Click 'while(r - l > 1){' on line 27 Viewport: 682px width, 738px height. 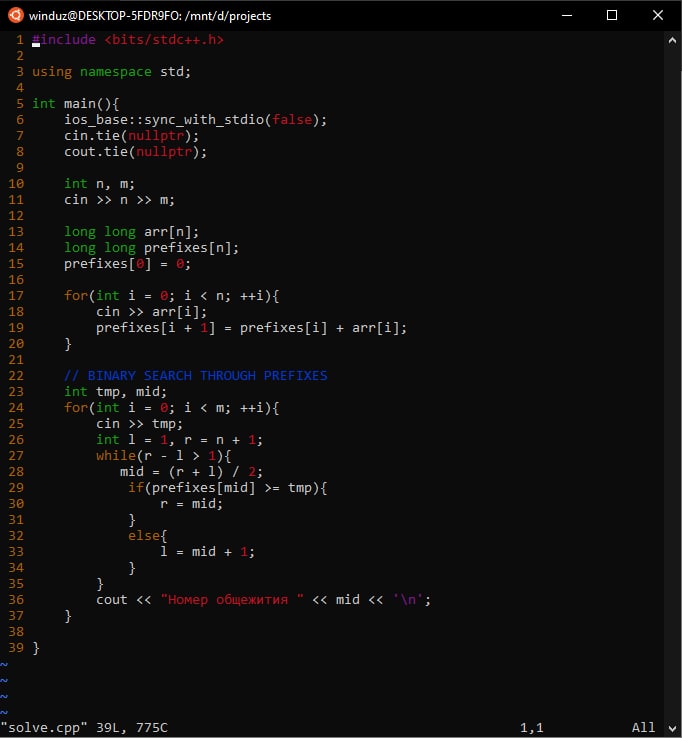tap(163, 456)
